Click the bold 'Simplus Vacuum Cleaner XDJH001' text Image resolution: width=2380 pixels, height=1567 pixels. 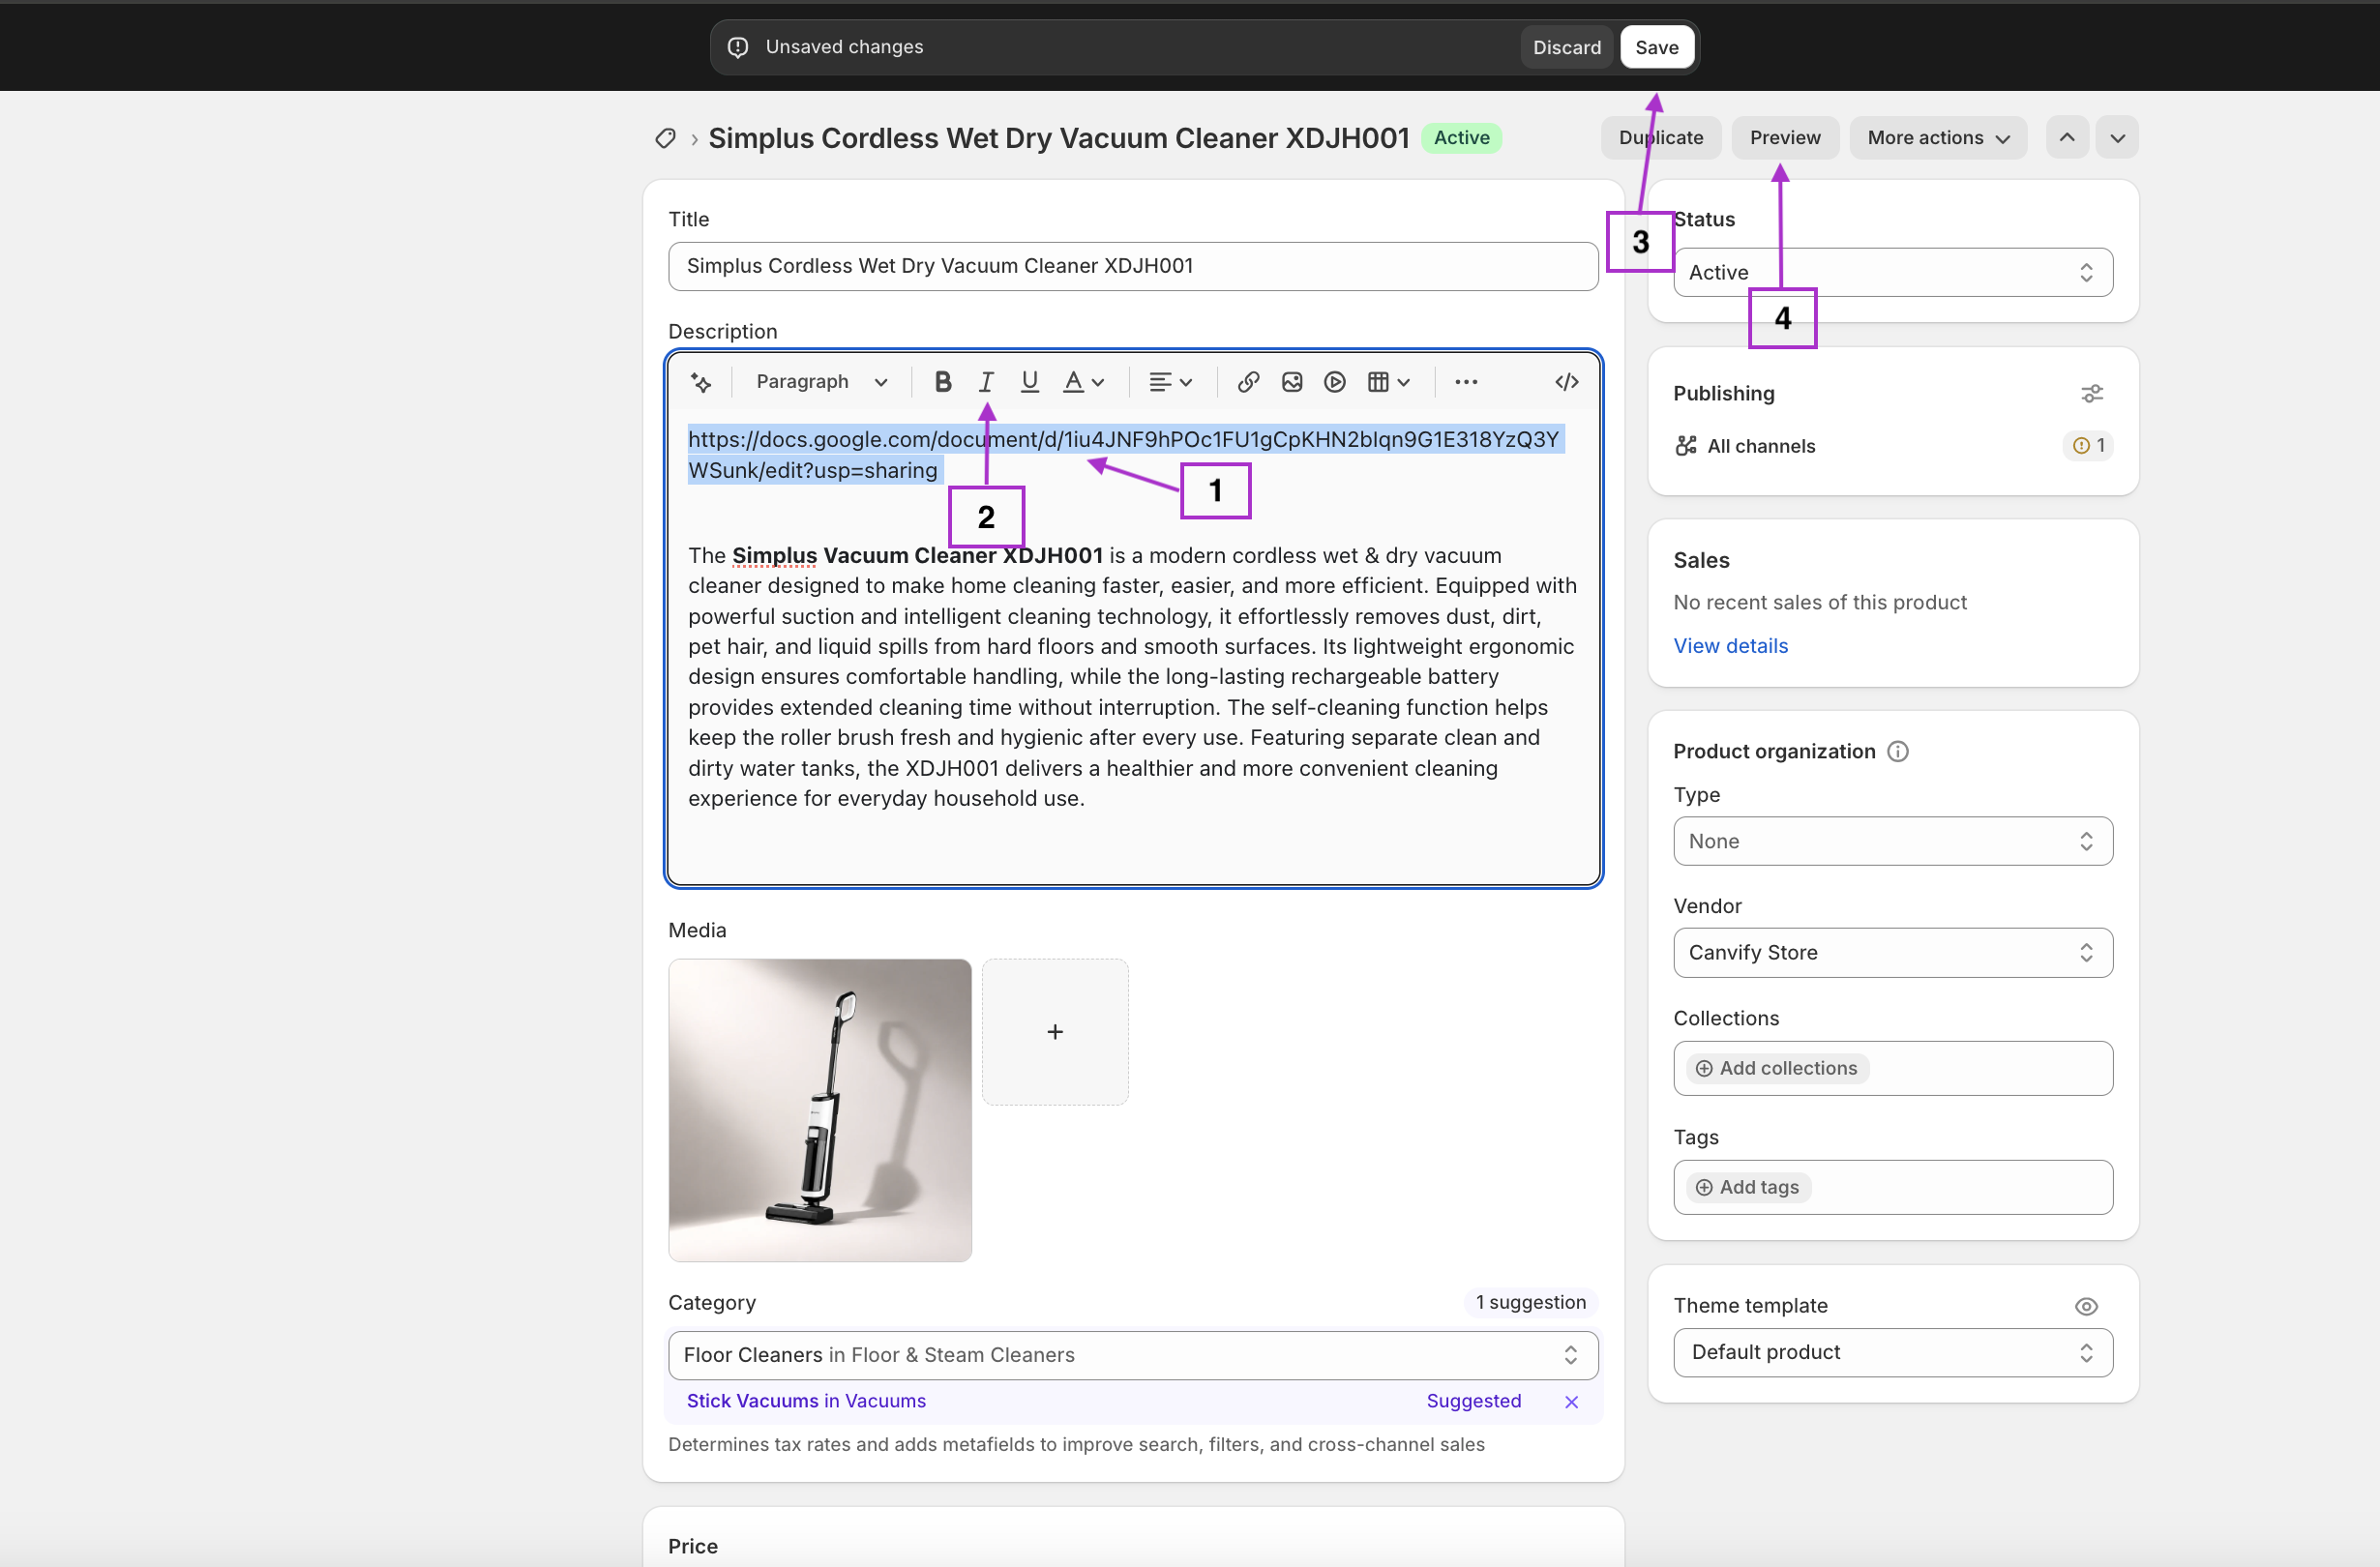917,555
